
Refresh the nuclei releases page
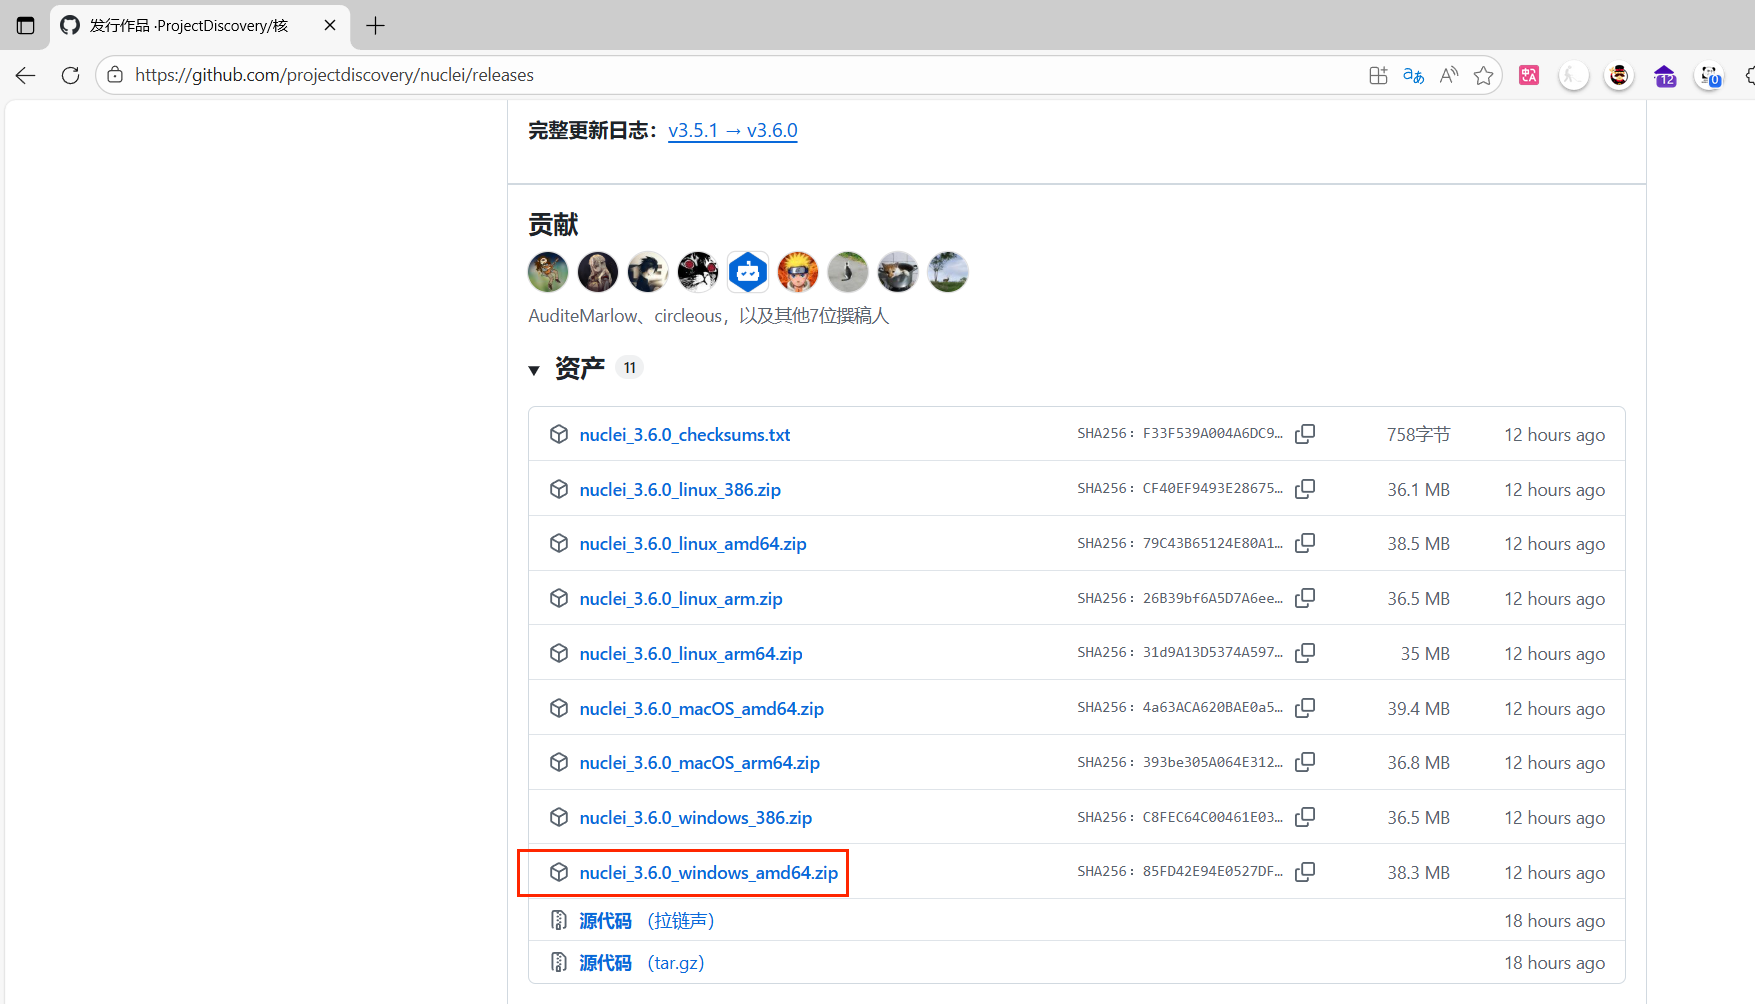coord(70,75)
